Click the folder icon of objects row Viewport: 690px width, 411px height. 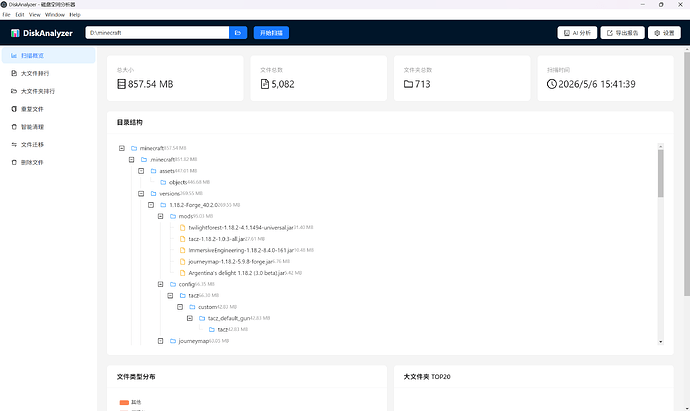click(x=163, y=182)
